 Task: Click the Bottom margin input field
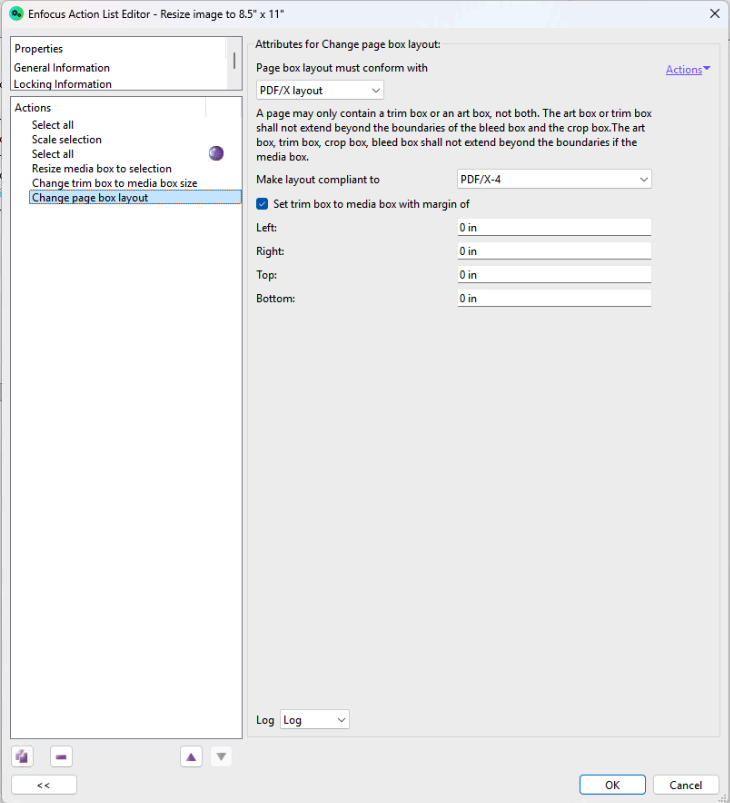(554, 298)
